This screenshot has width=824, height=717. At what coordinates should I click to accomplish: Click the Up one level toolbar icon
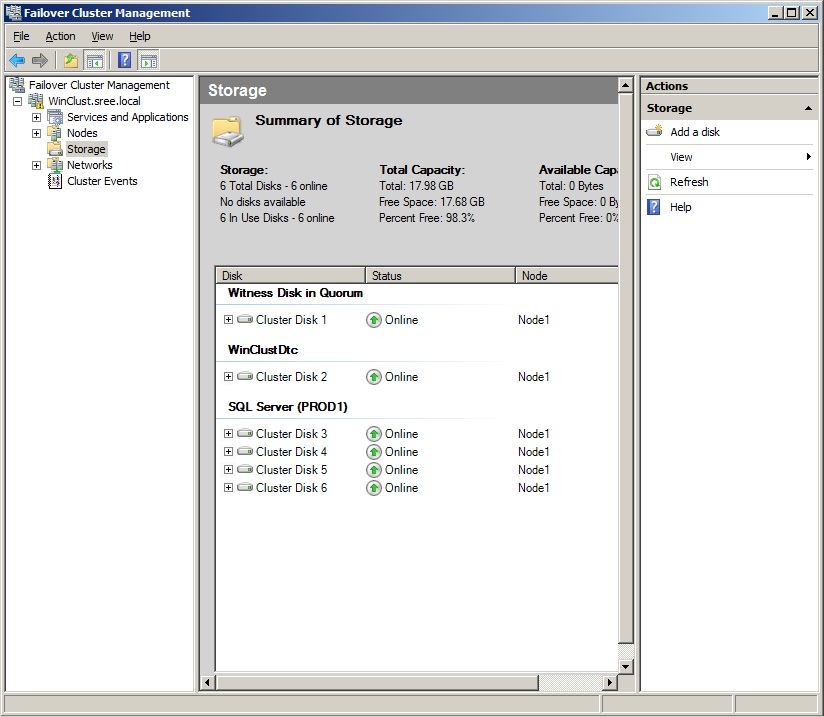tap(71, 61)
